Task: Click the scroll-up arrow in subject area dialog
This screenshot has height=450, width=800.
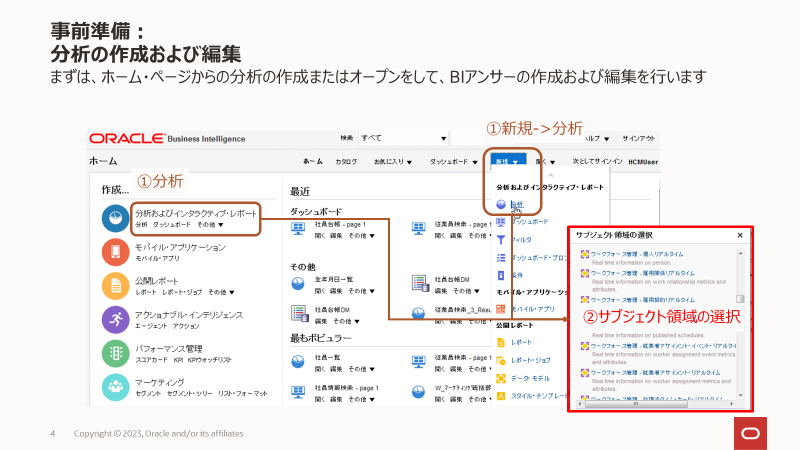Action: click(740, 254)
